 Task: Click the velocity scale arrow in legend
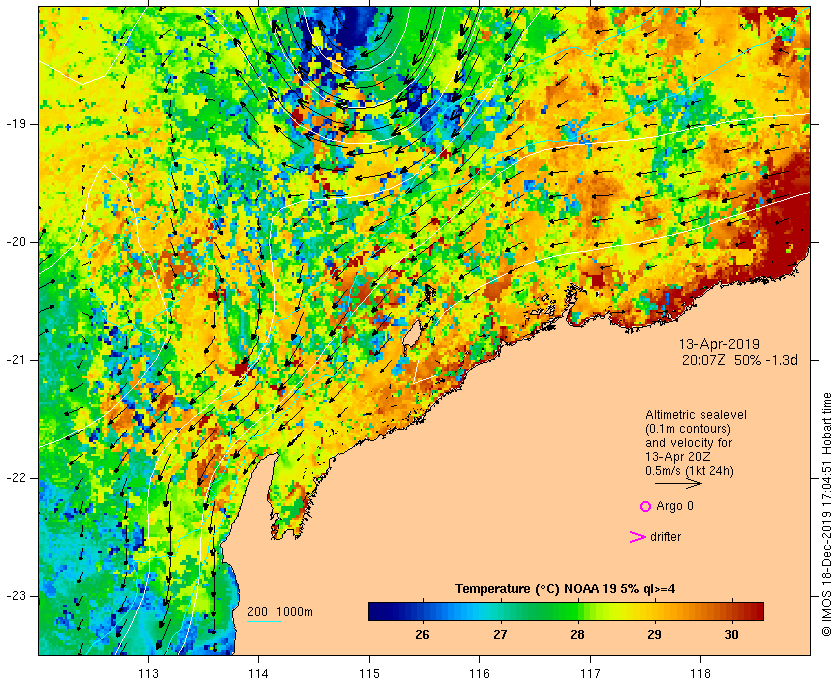pos(678,483)
